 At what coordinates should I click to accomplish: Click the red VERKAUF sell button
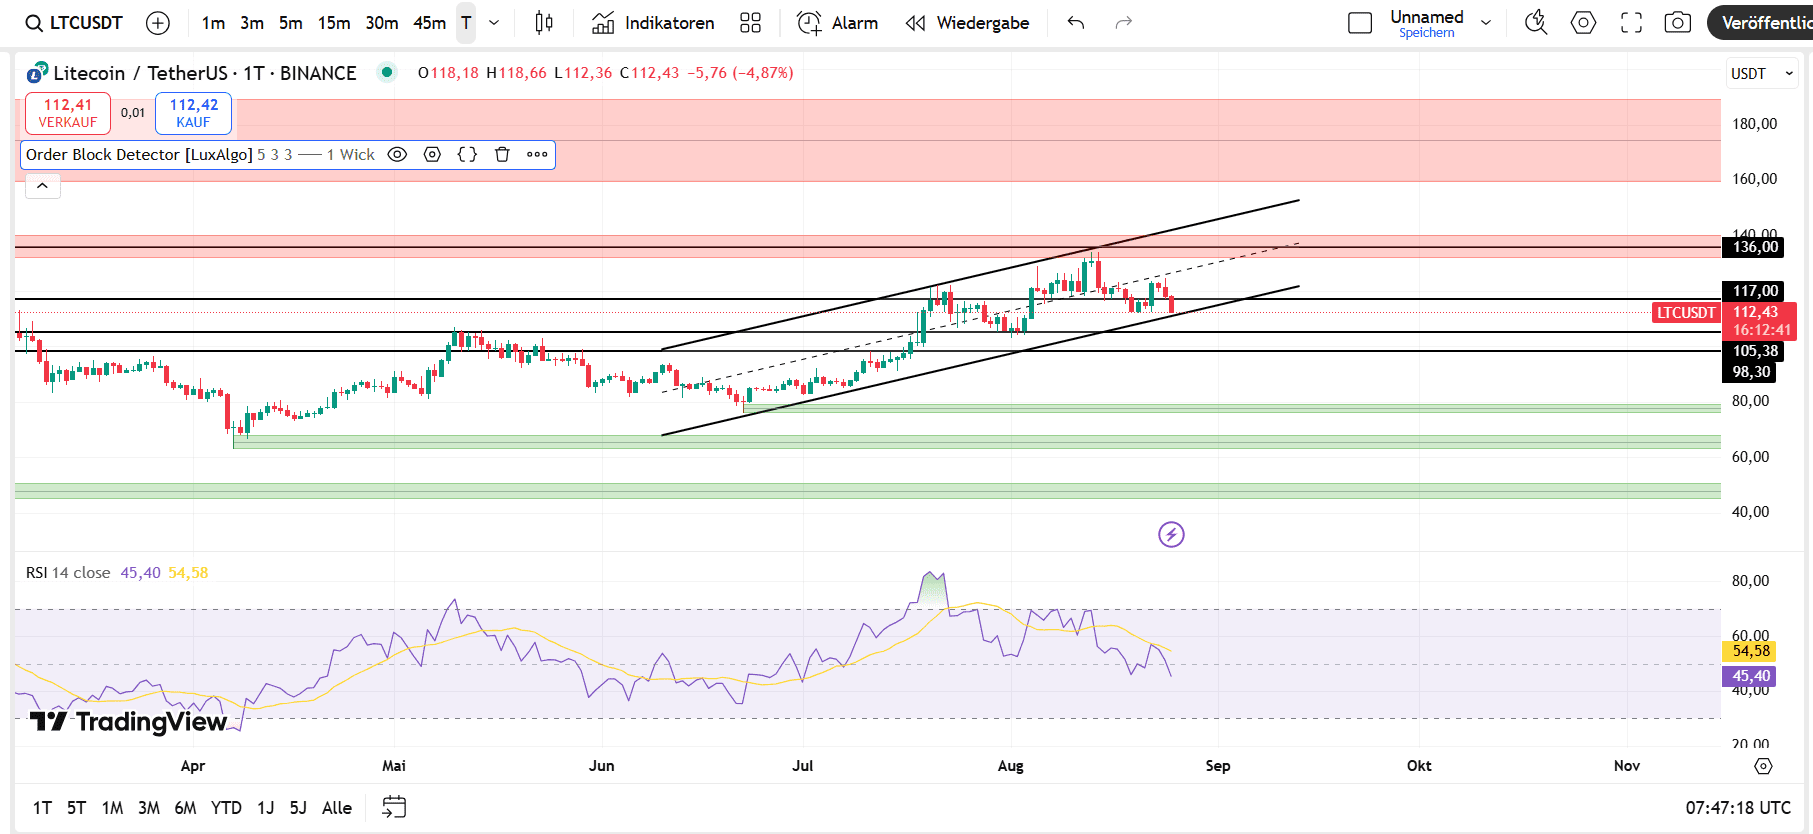click(68, 113)
